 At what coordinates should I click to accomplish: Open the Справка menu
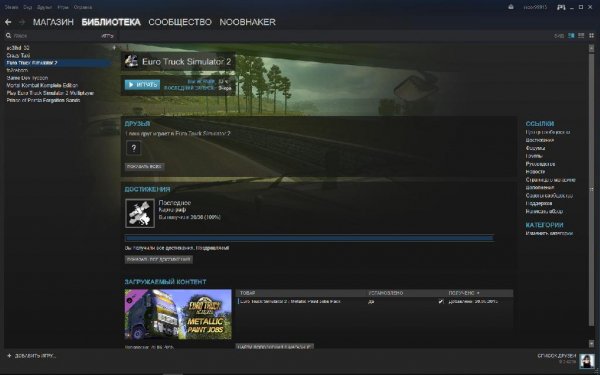(x=82, y=7)
